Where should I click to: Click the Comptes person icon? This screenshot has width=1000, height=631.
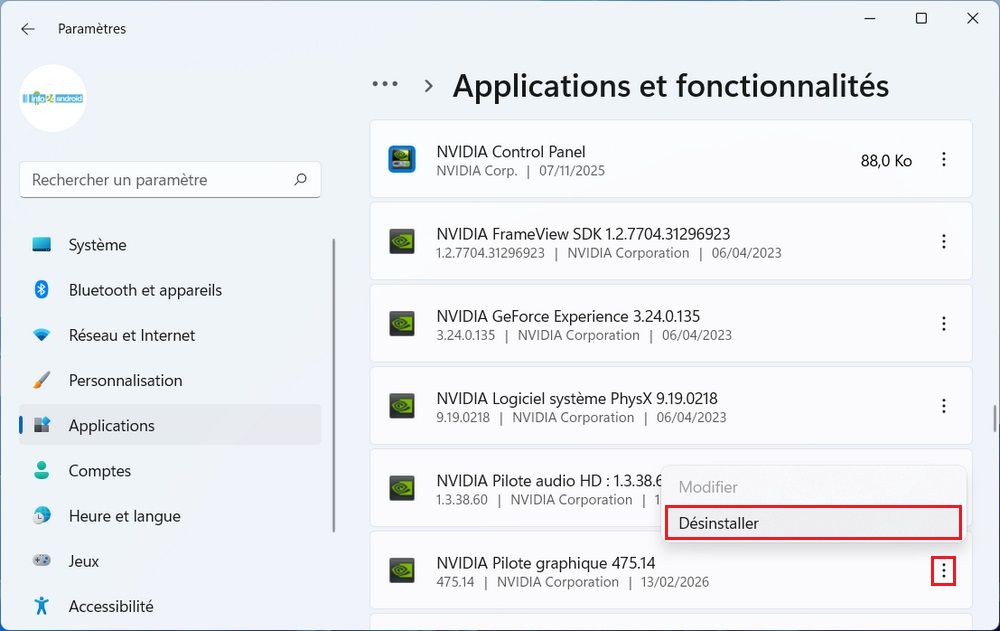click(x=41, y=470)
